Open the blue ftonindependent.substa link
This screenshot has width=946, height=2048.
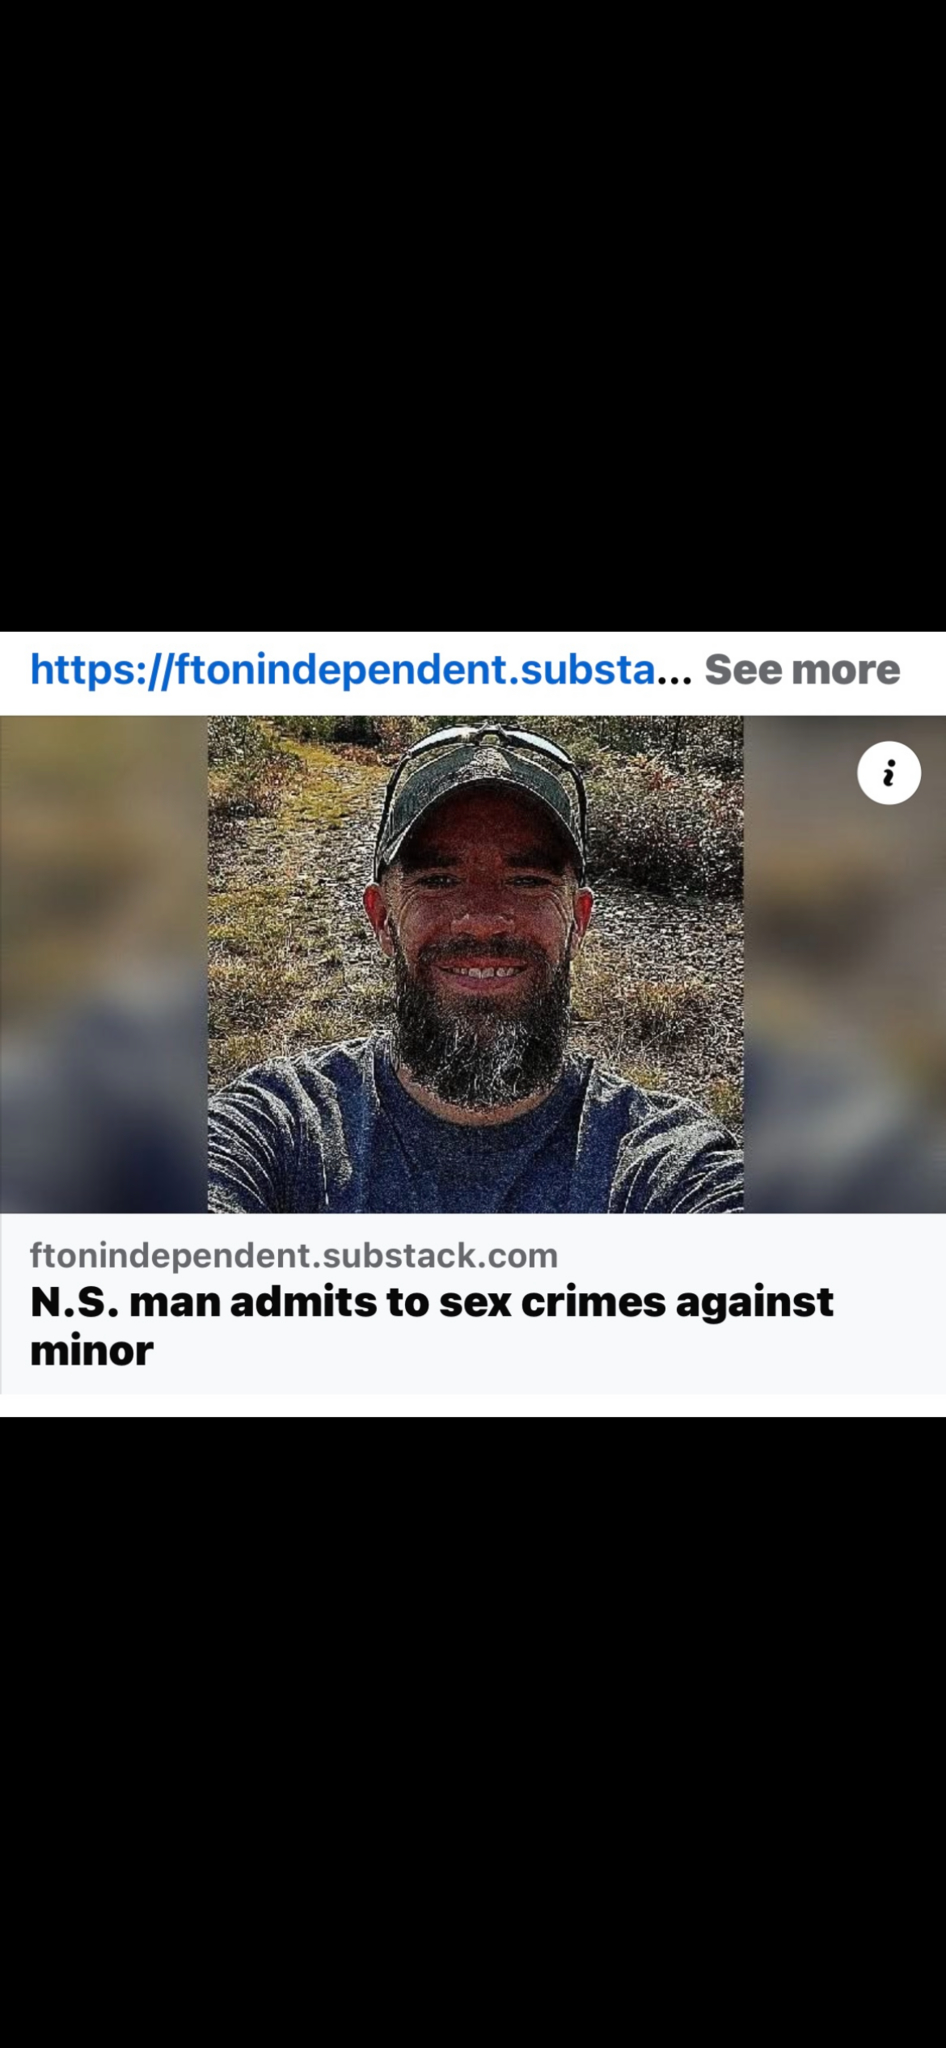(x=343, y=669)
